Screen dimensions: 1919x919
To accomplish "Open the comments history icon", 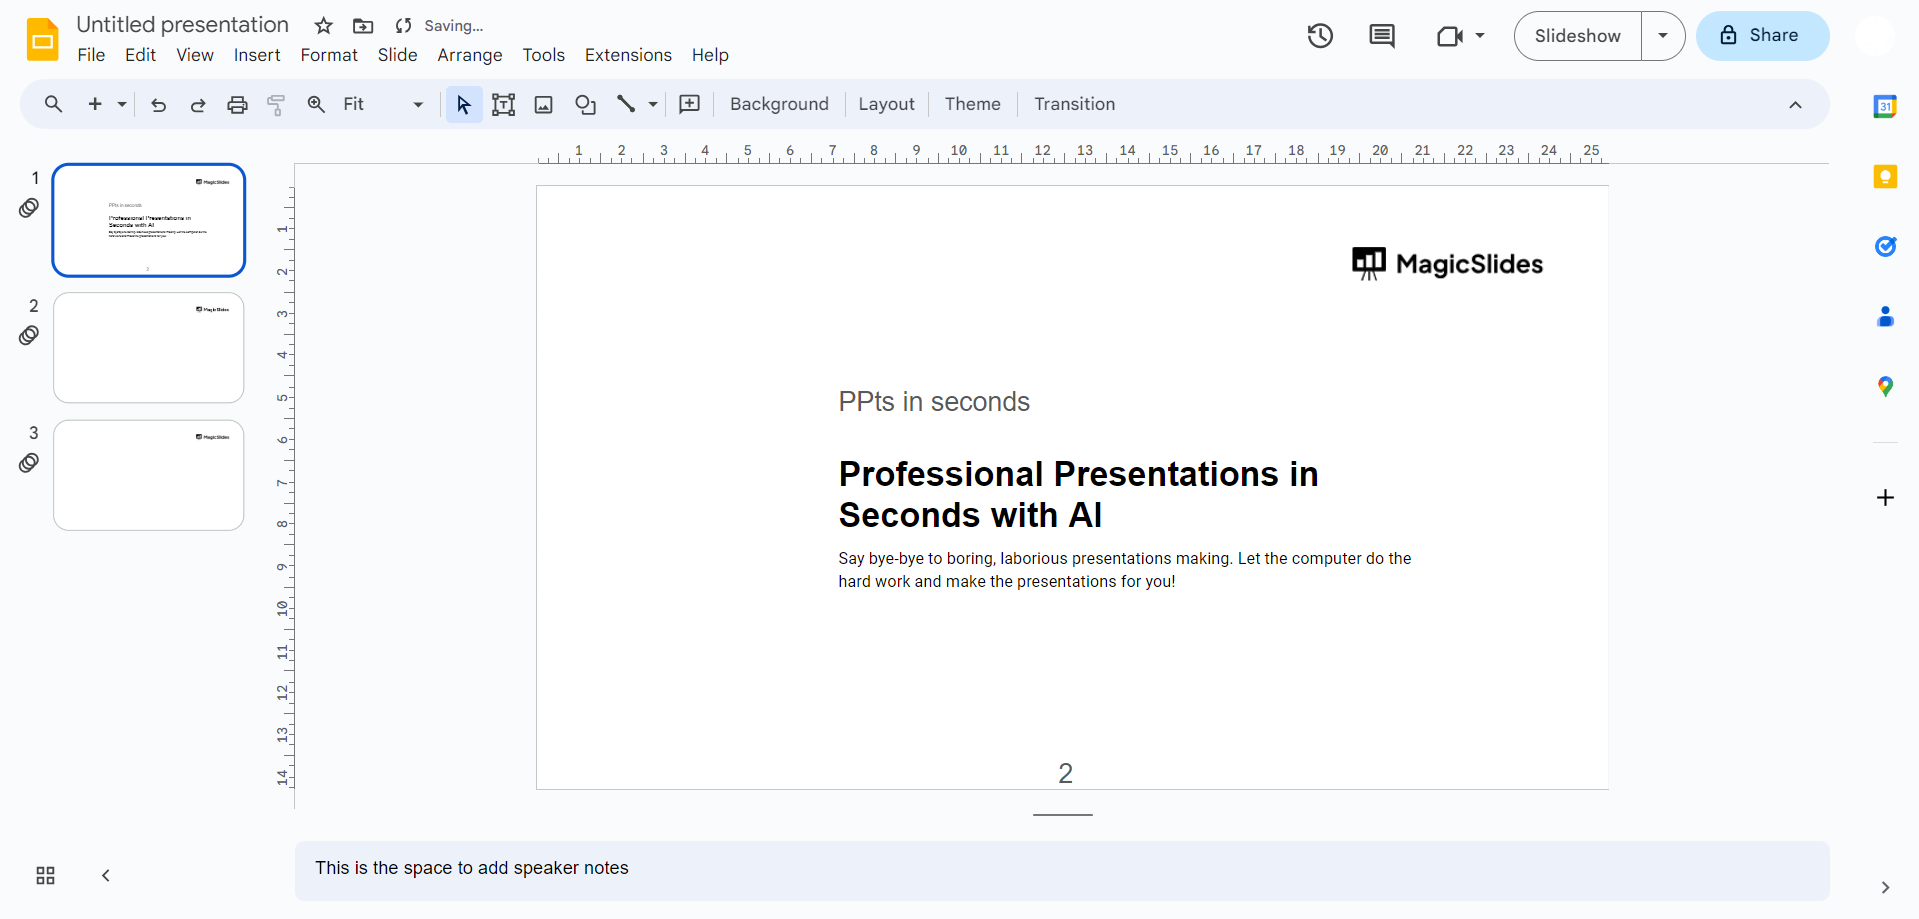I will click(1382, 36).
